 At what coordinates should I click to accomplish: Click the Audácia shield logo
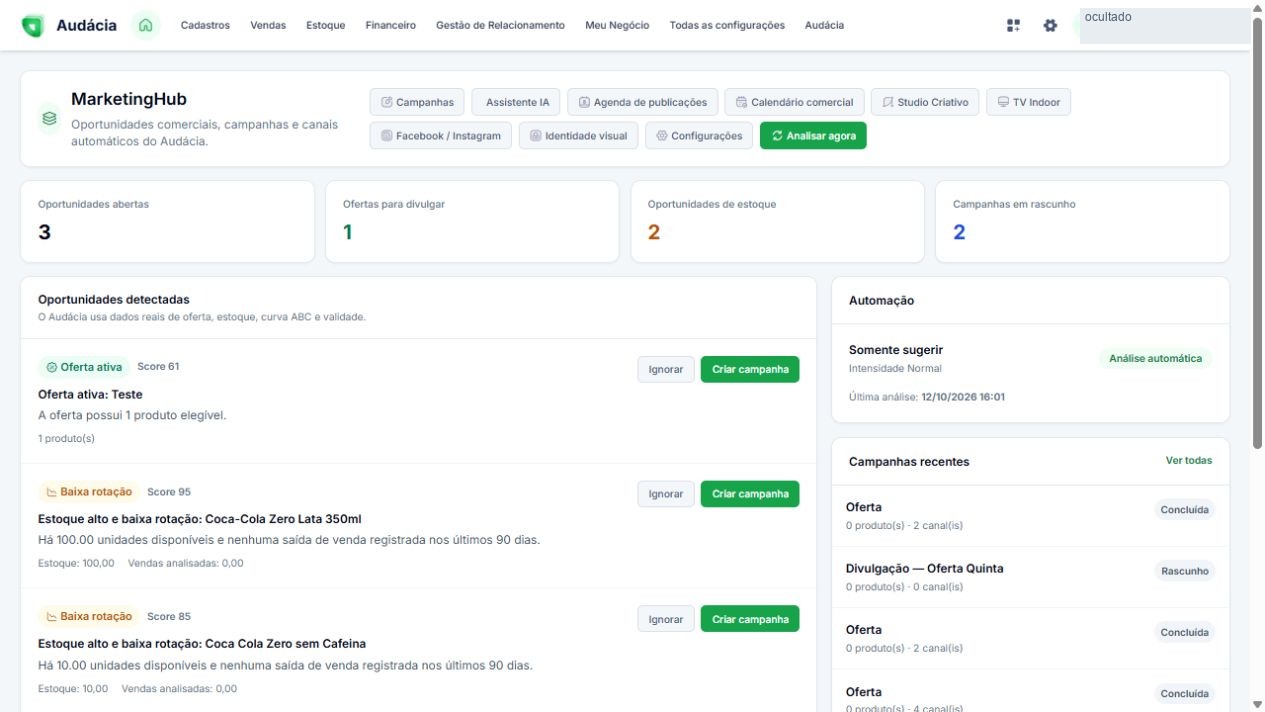click(x=33, y=26)
